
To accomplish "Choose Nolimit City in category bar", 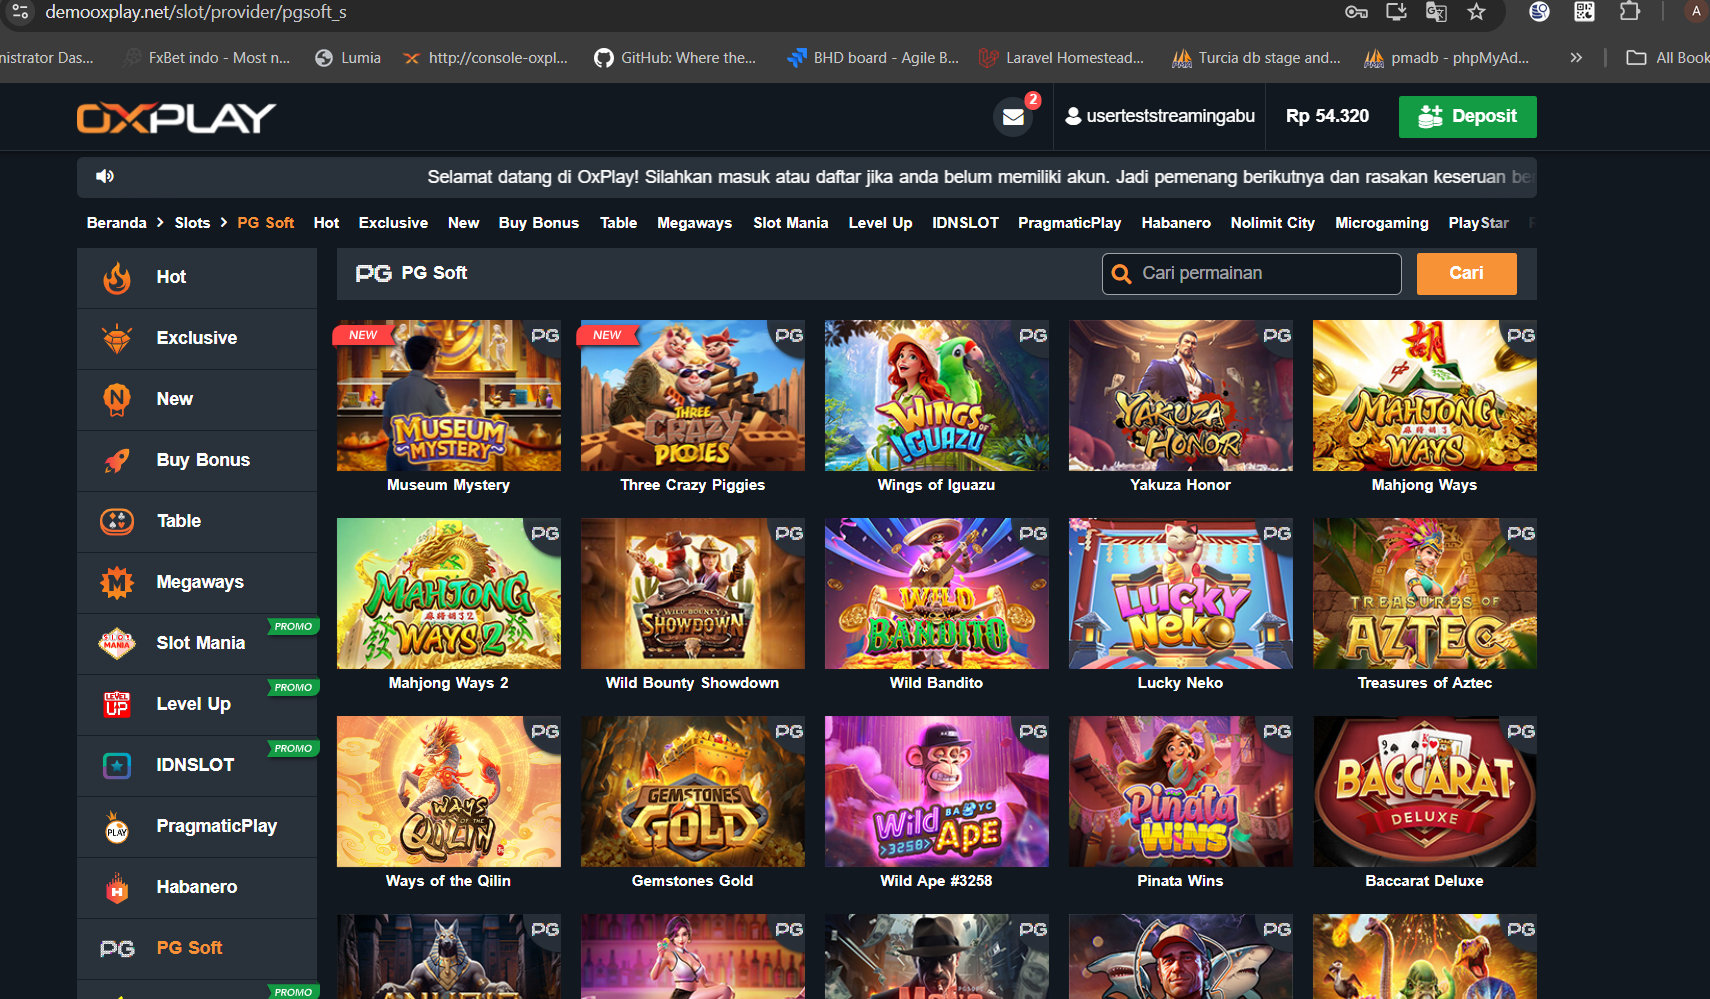I will [x=1273, y=223].
